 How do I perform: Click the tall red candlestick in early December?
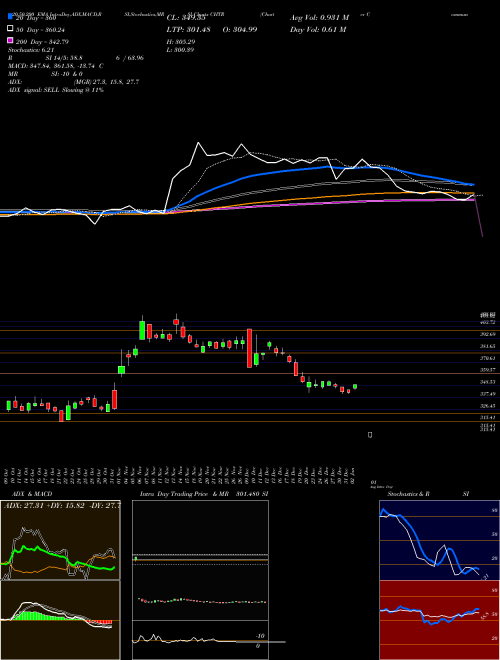249,348
